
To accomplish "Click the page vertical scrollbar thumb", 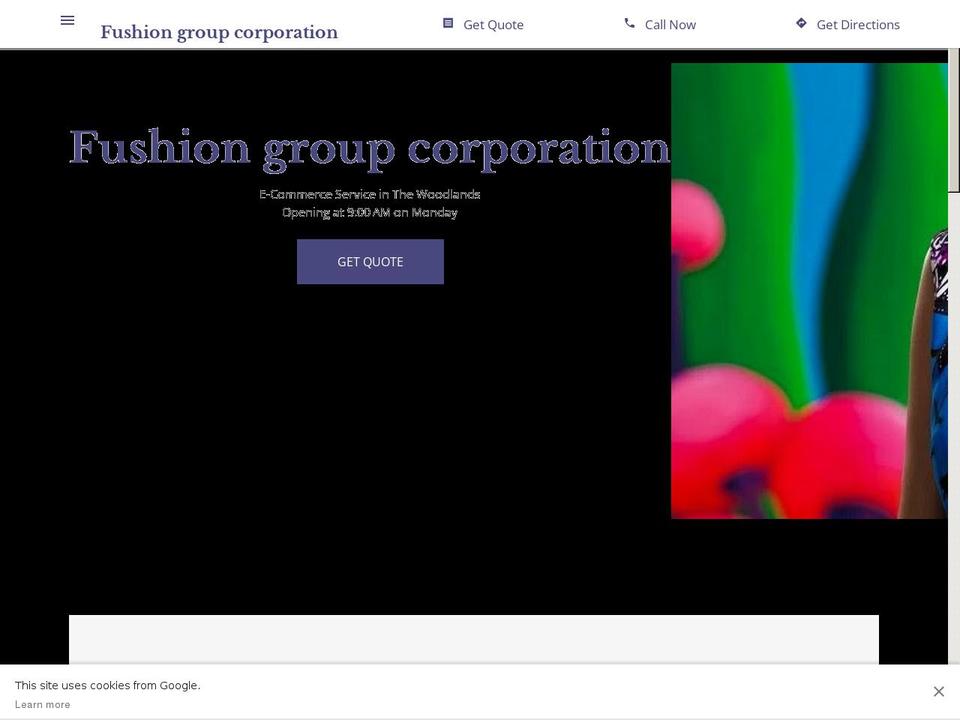I will pos(954,121).
